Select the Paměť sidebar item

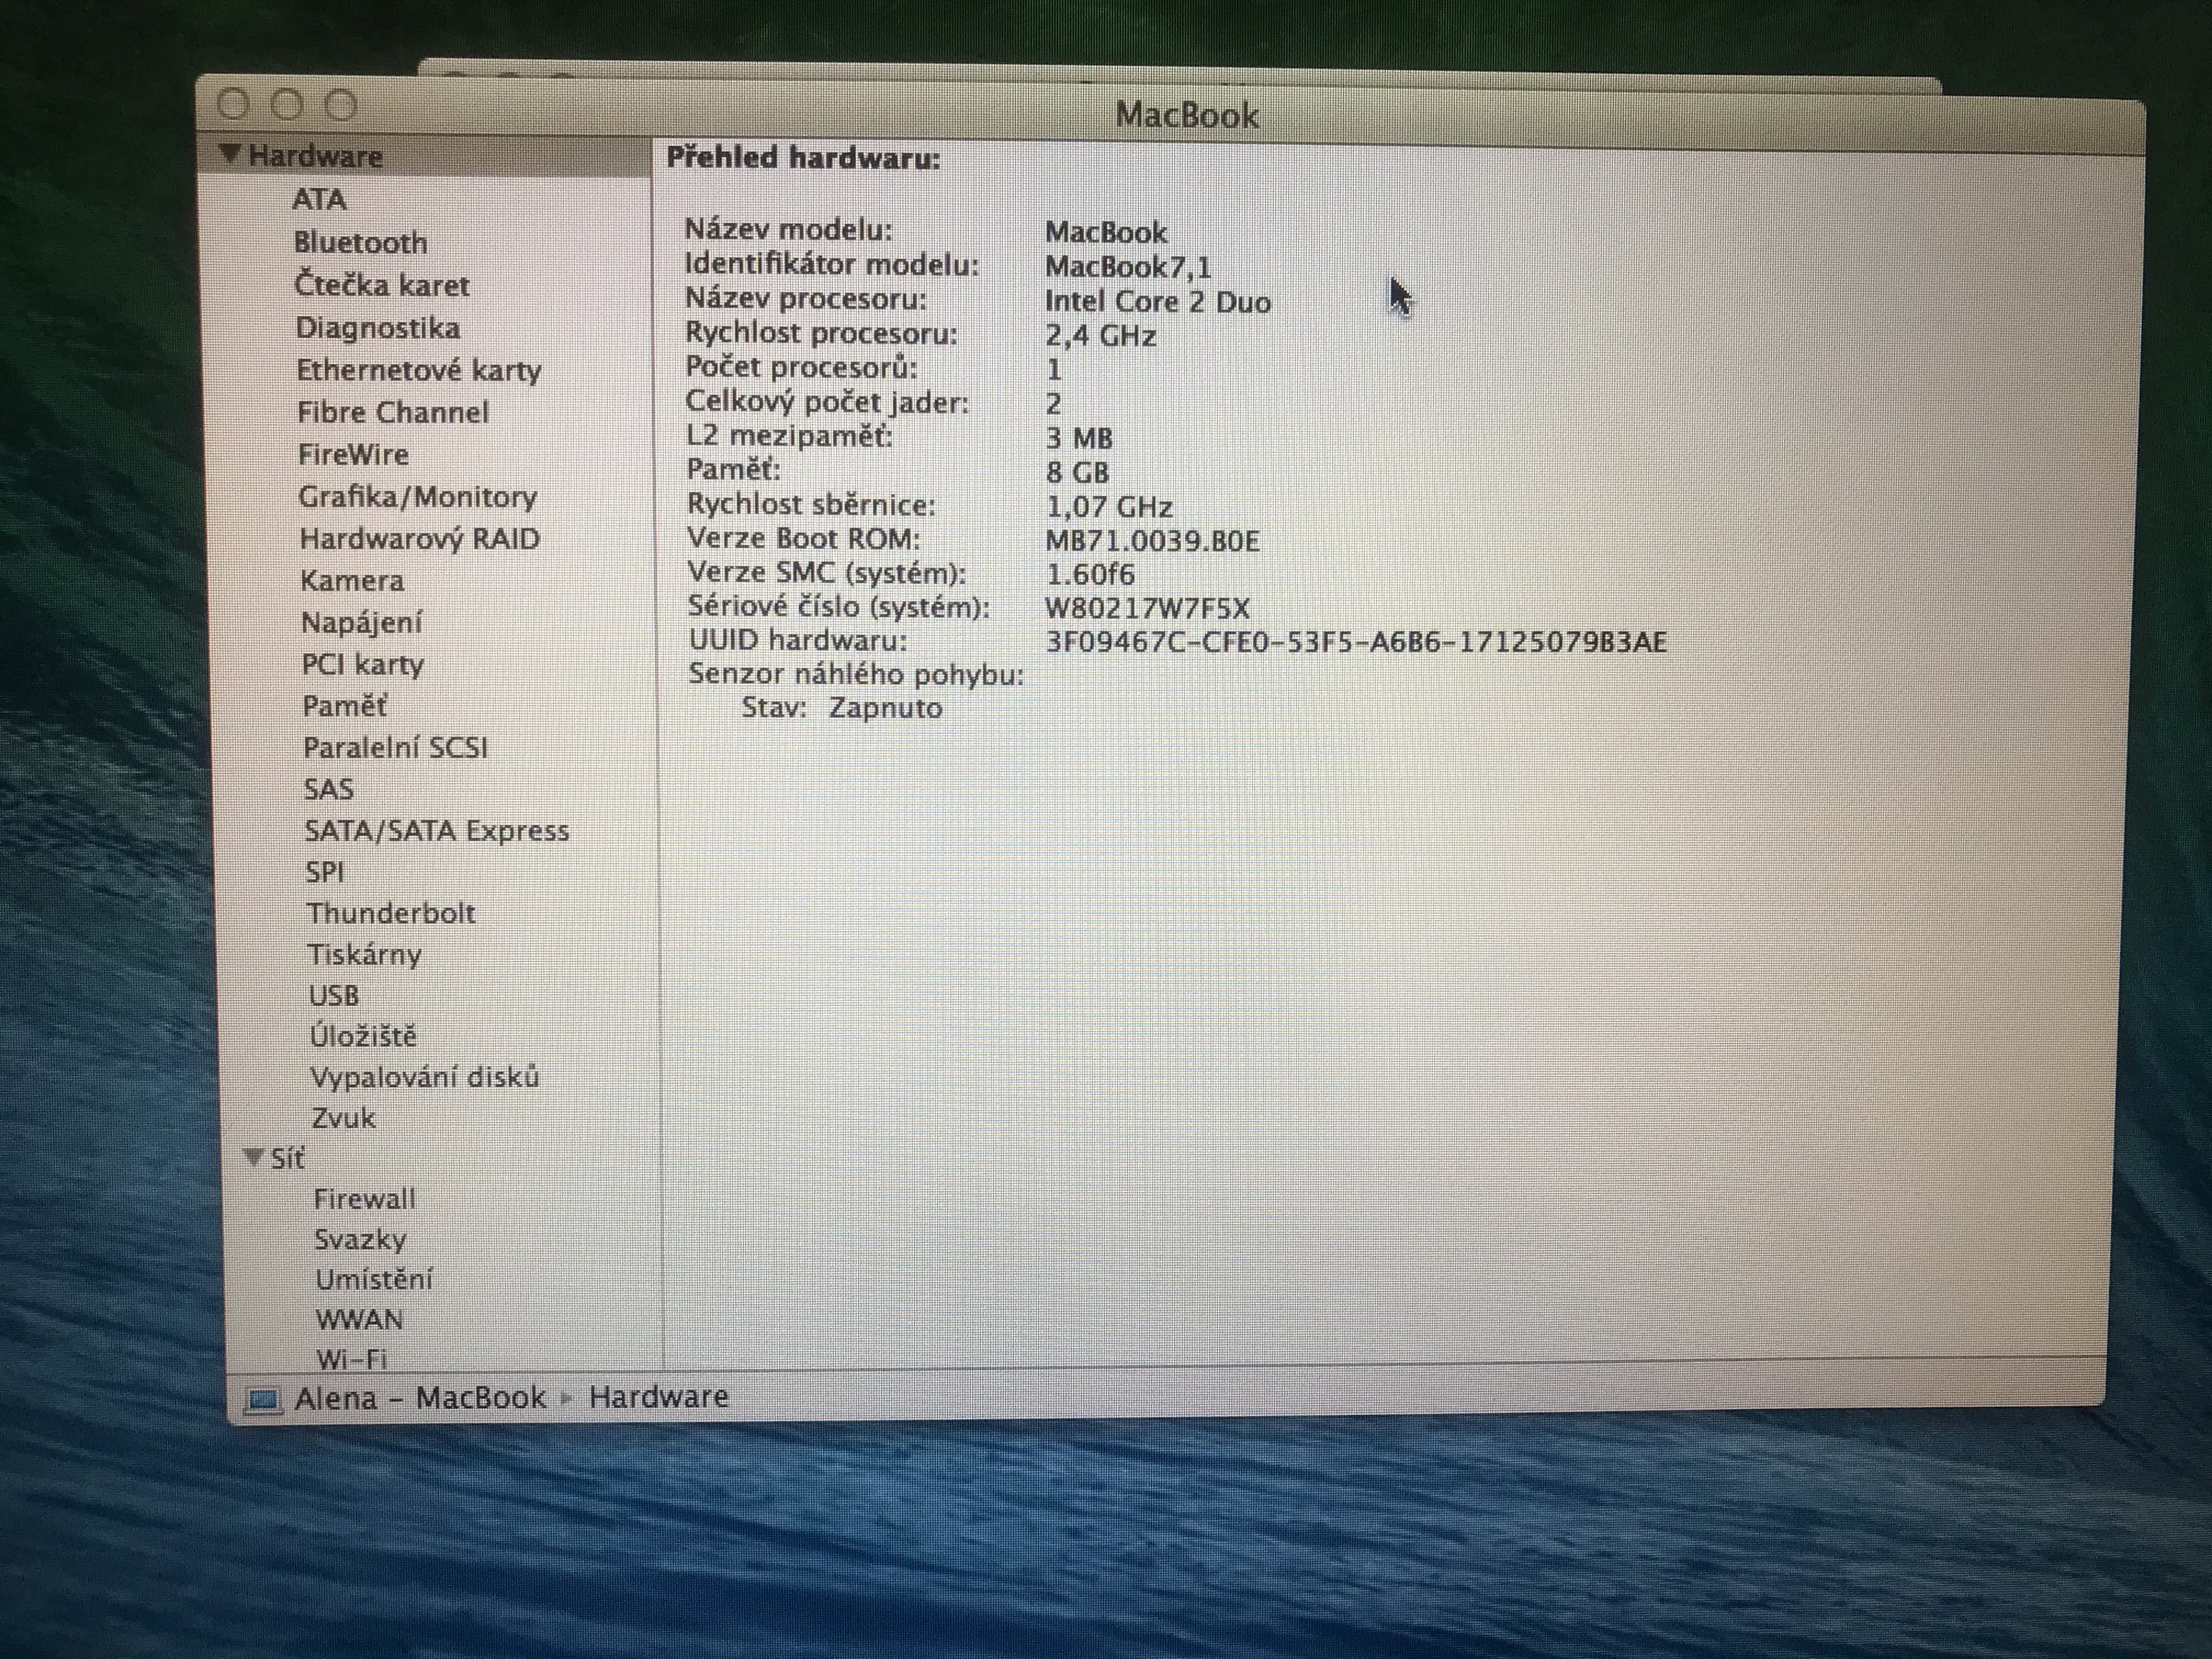point(344,706)
